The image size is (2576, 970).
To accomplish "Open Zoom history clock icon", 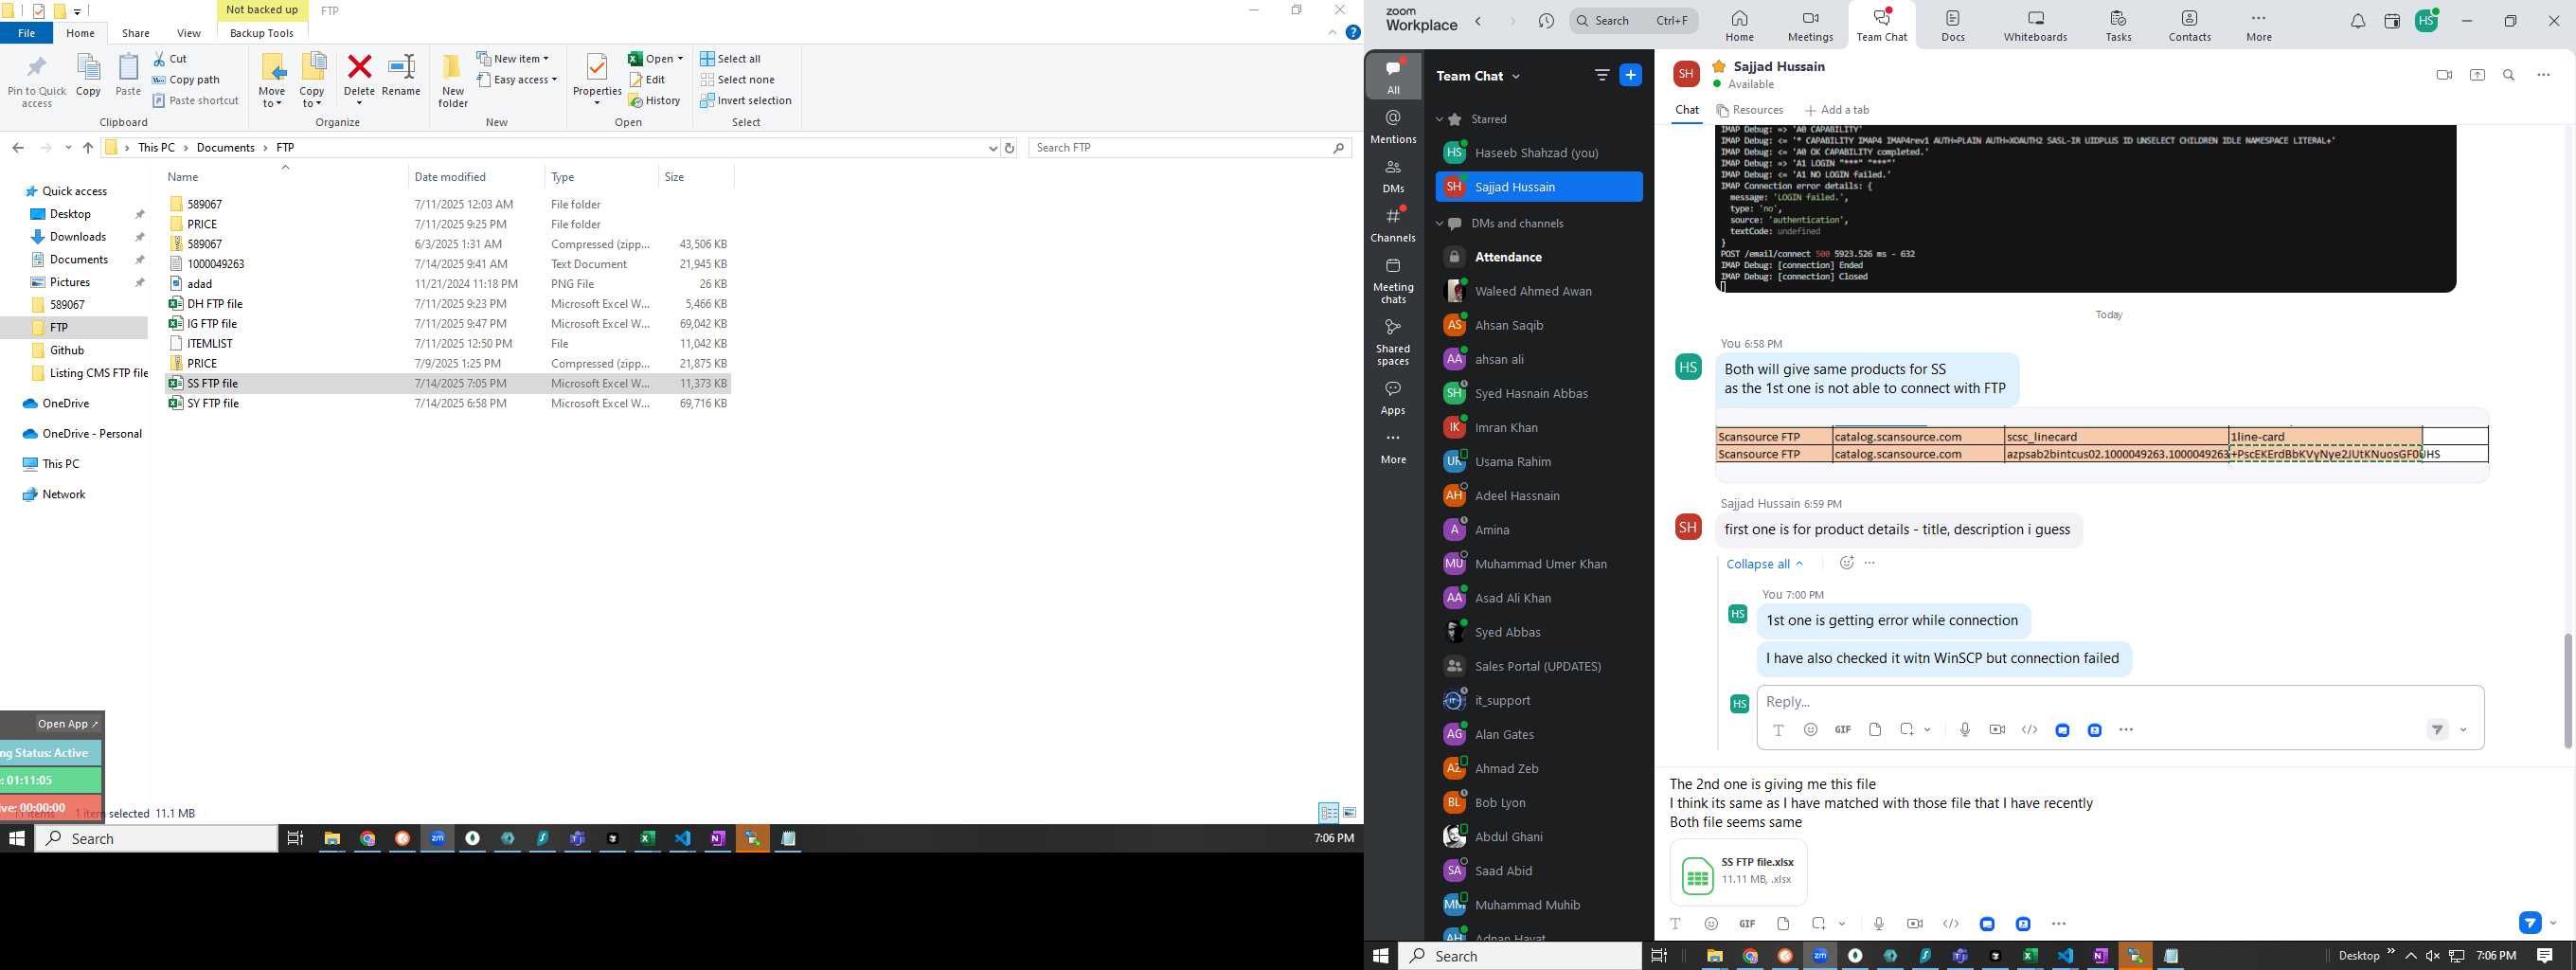I will click(1546, 21).
